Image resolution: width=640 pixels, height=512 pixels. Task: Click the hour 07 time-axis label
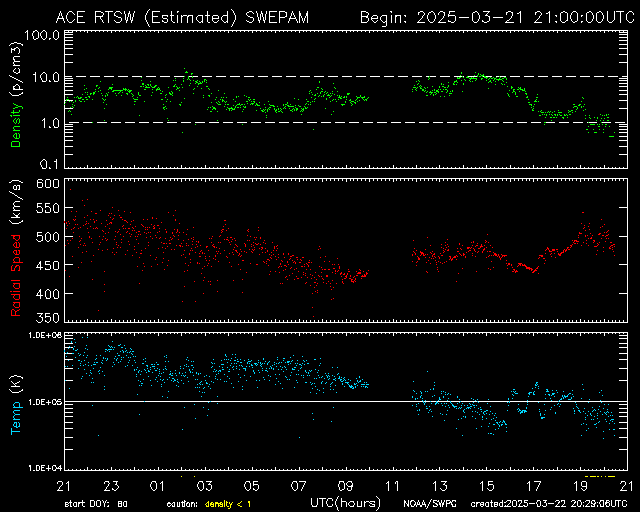pos(298,486)
